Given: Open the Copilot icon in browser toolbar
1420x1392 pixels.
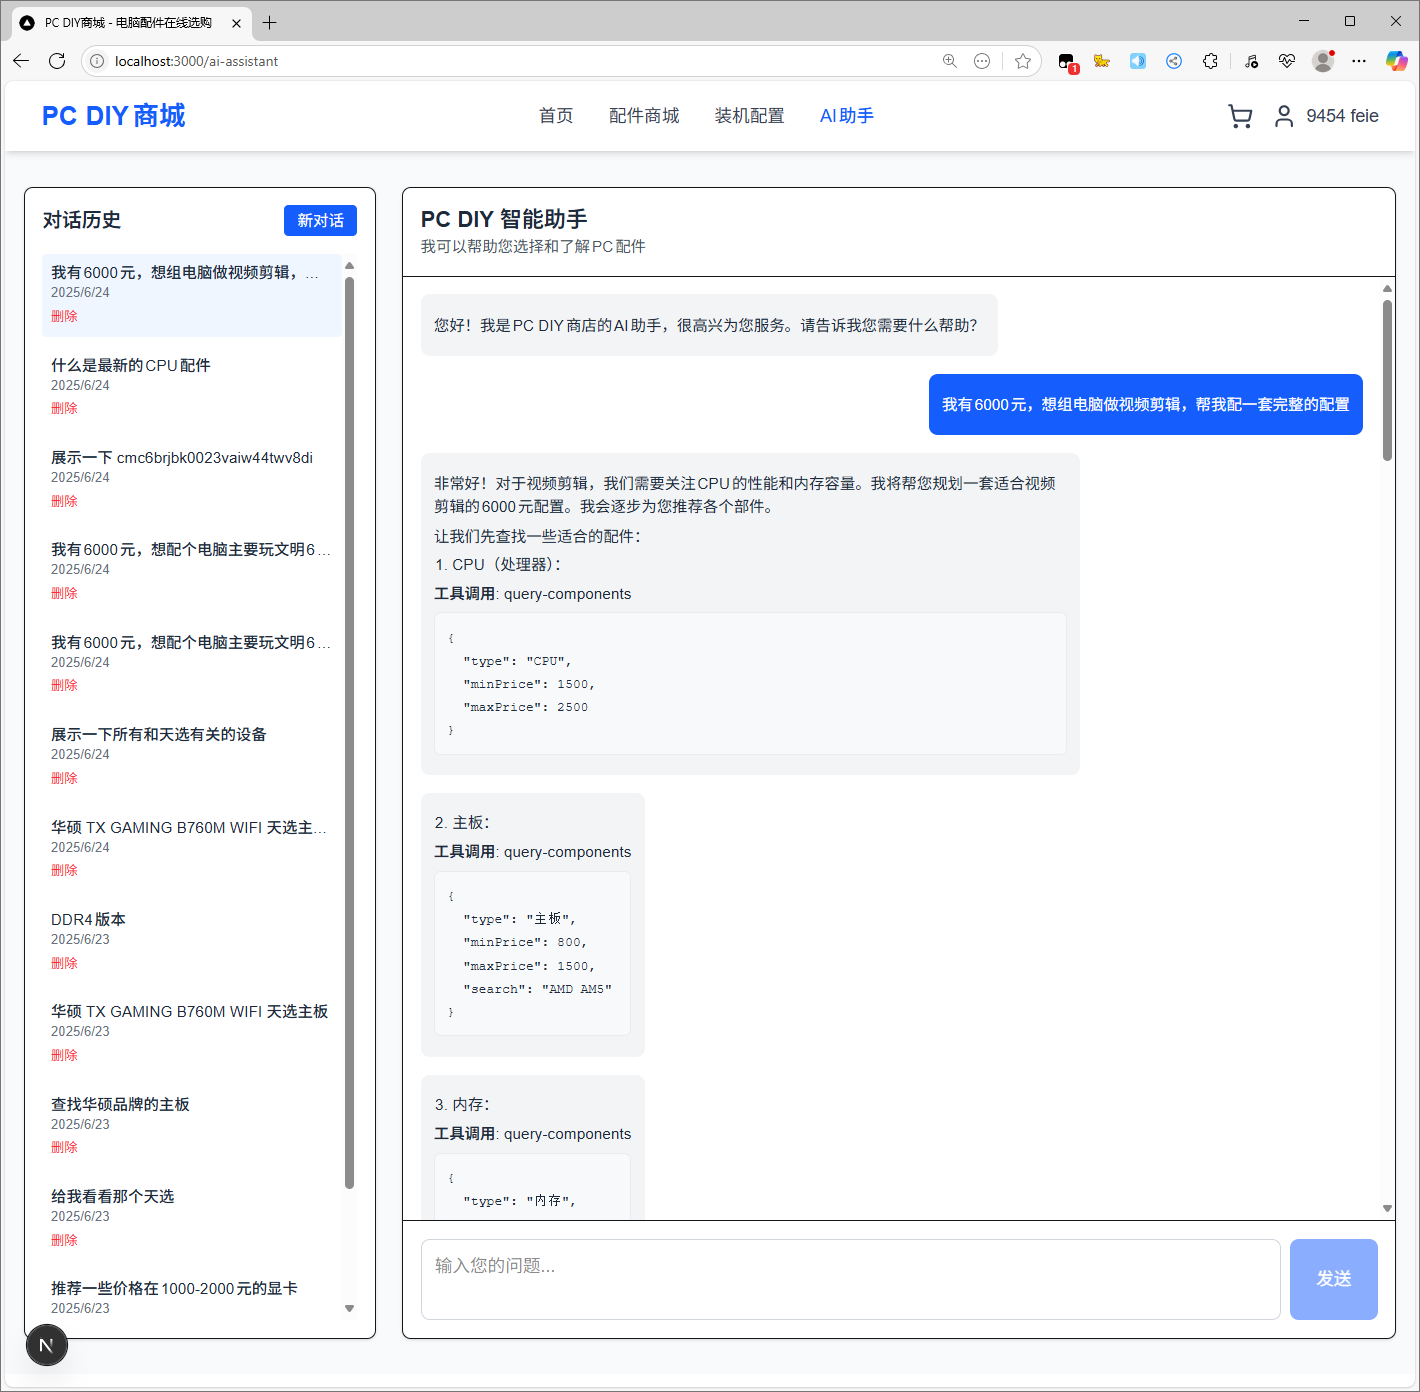Looking at the screenshot, I should [x=1396, y=61].
